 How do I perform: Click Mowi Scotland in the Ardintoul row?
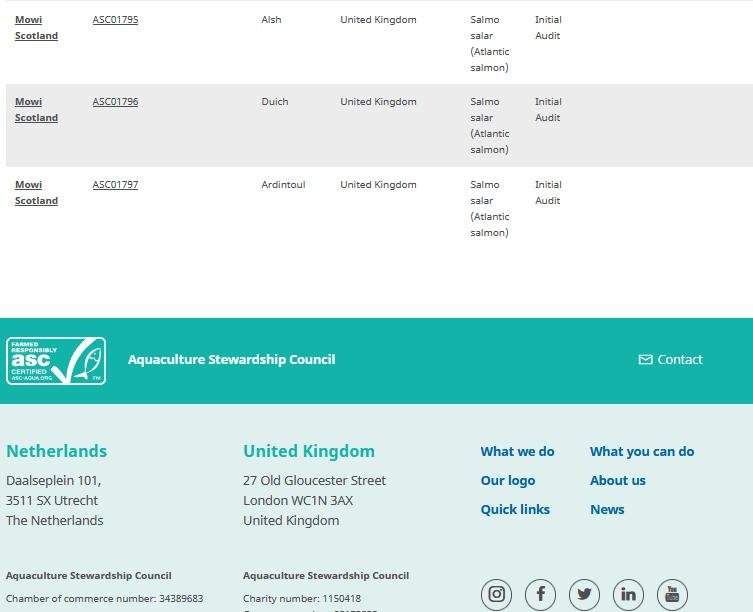(36, 193)
